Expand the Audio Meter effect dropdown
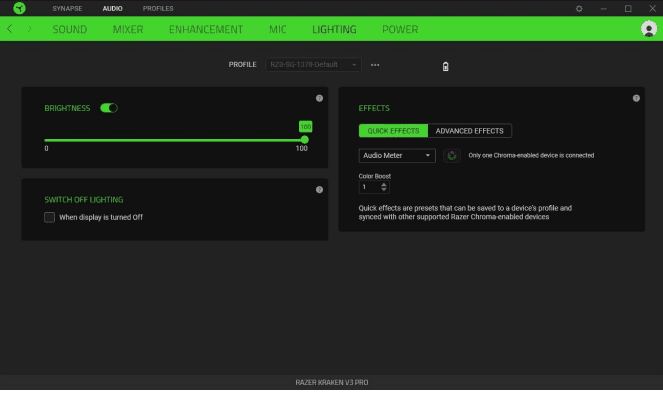This screenshot has height=394, width=663. [397, 156]
